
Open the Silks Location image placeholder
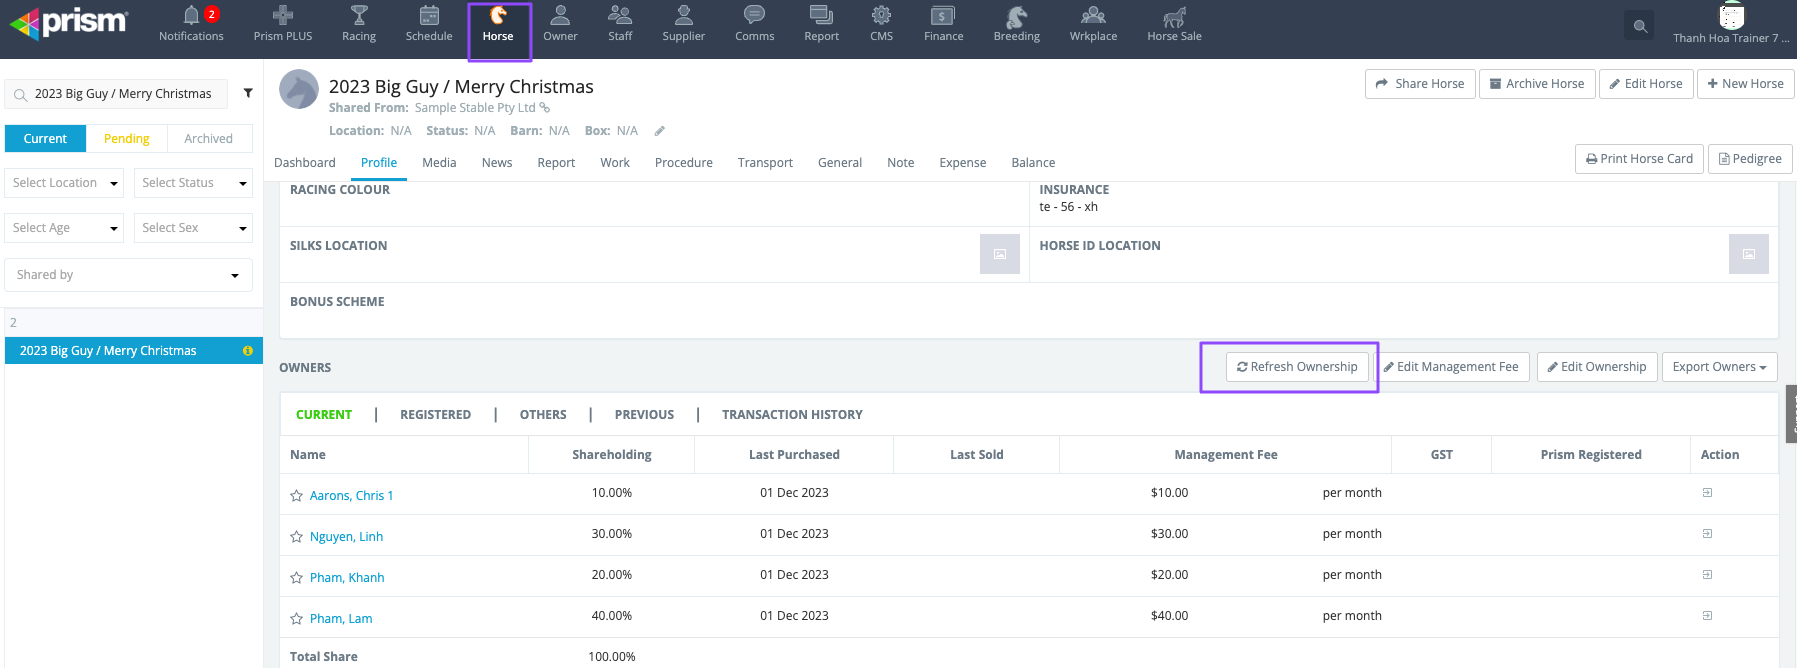click(x=999, y=254)
